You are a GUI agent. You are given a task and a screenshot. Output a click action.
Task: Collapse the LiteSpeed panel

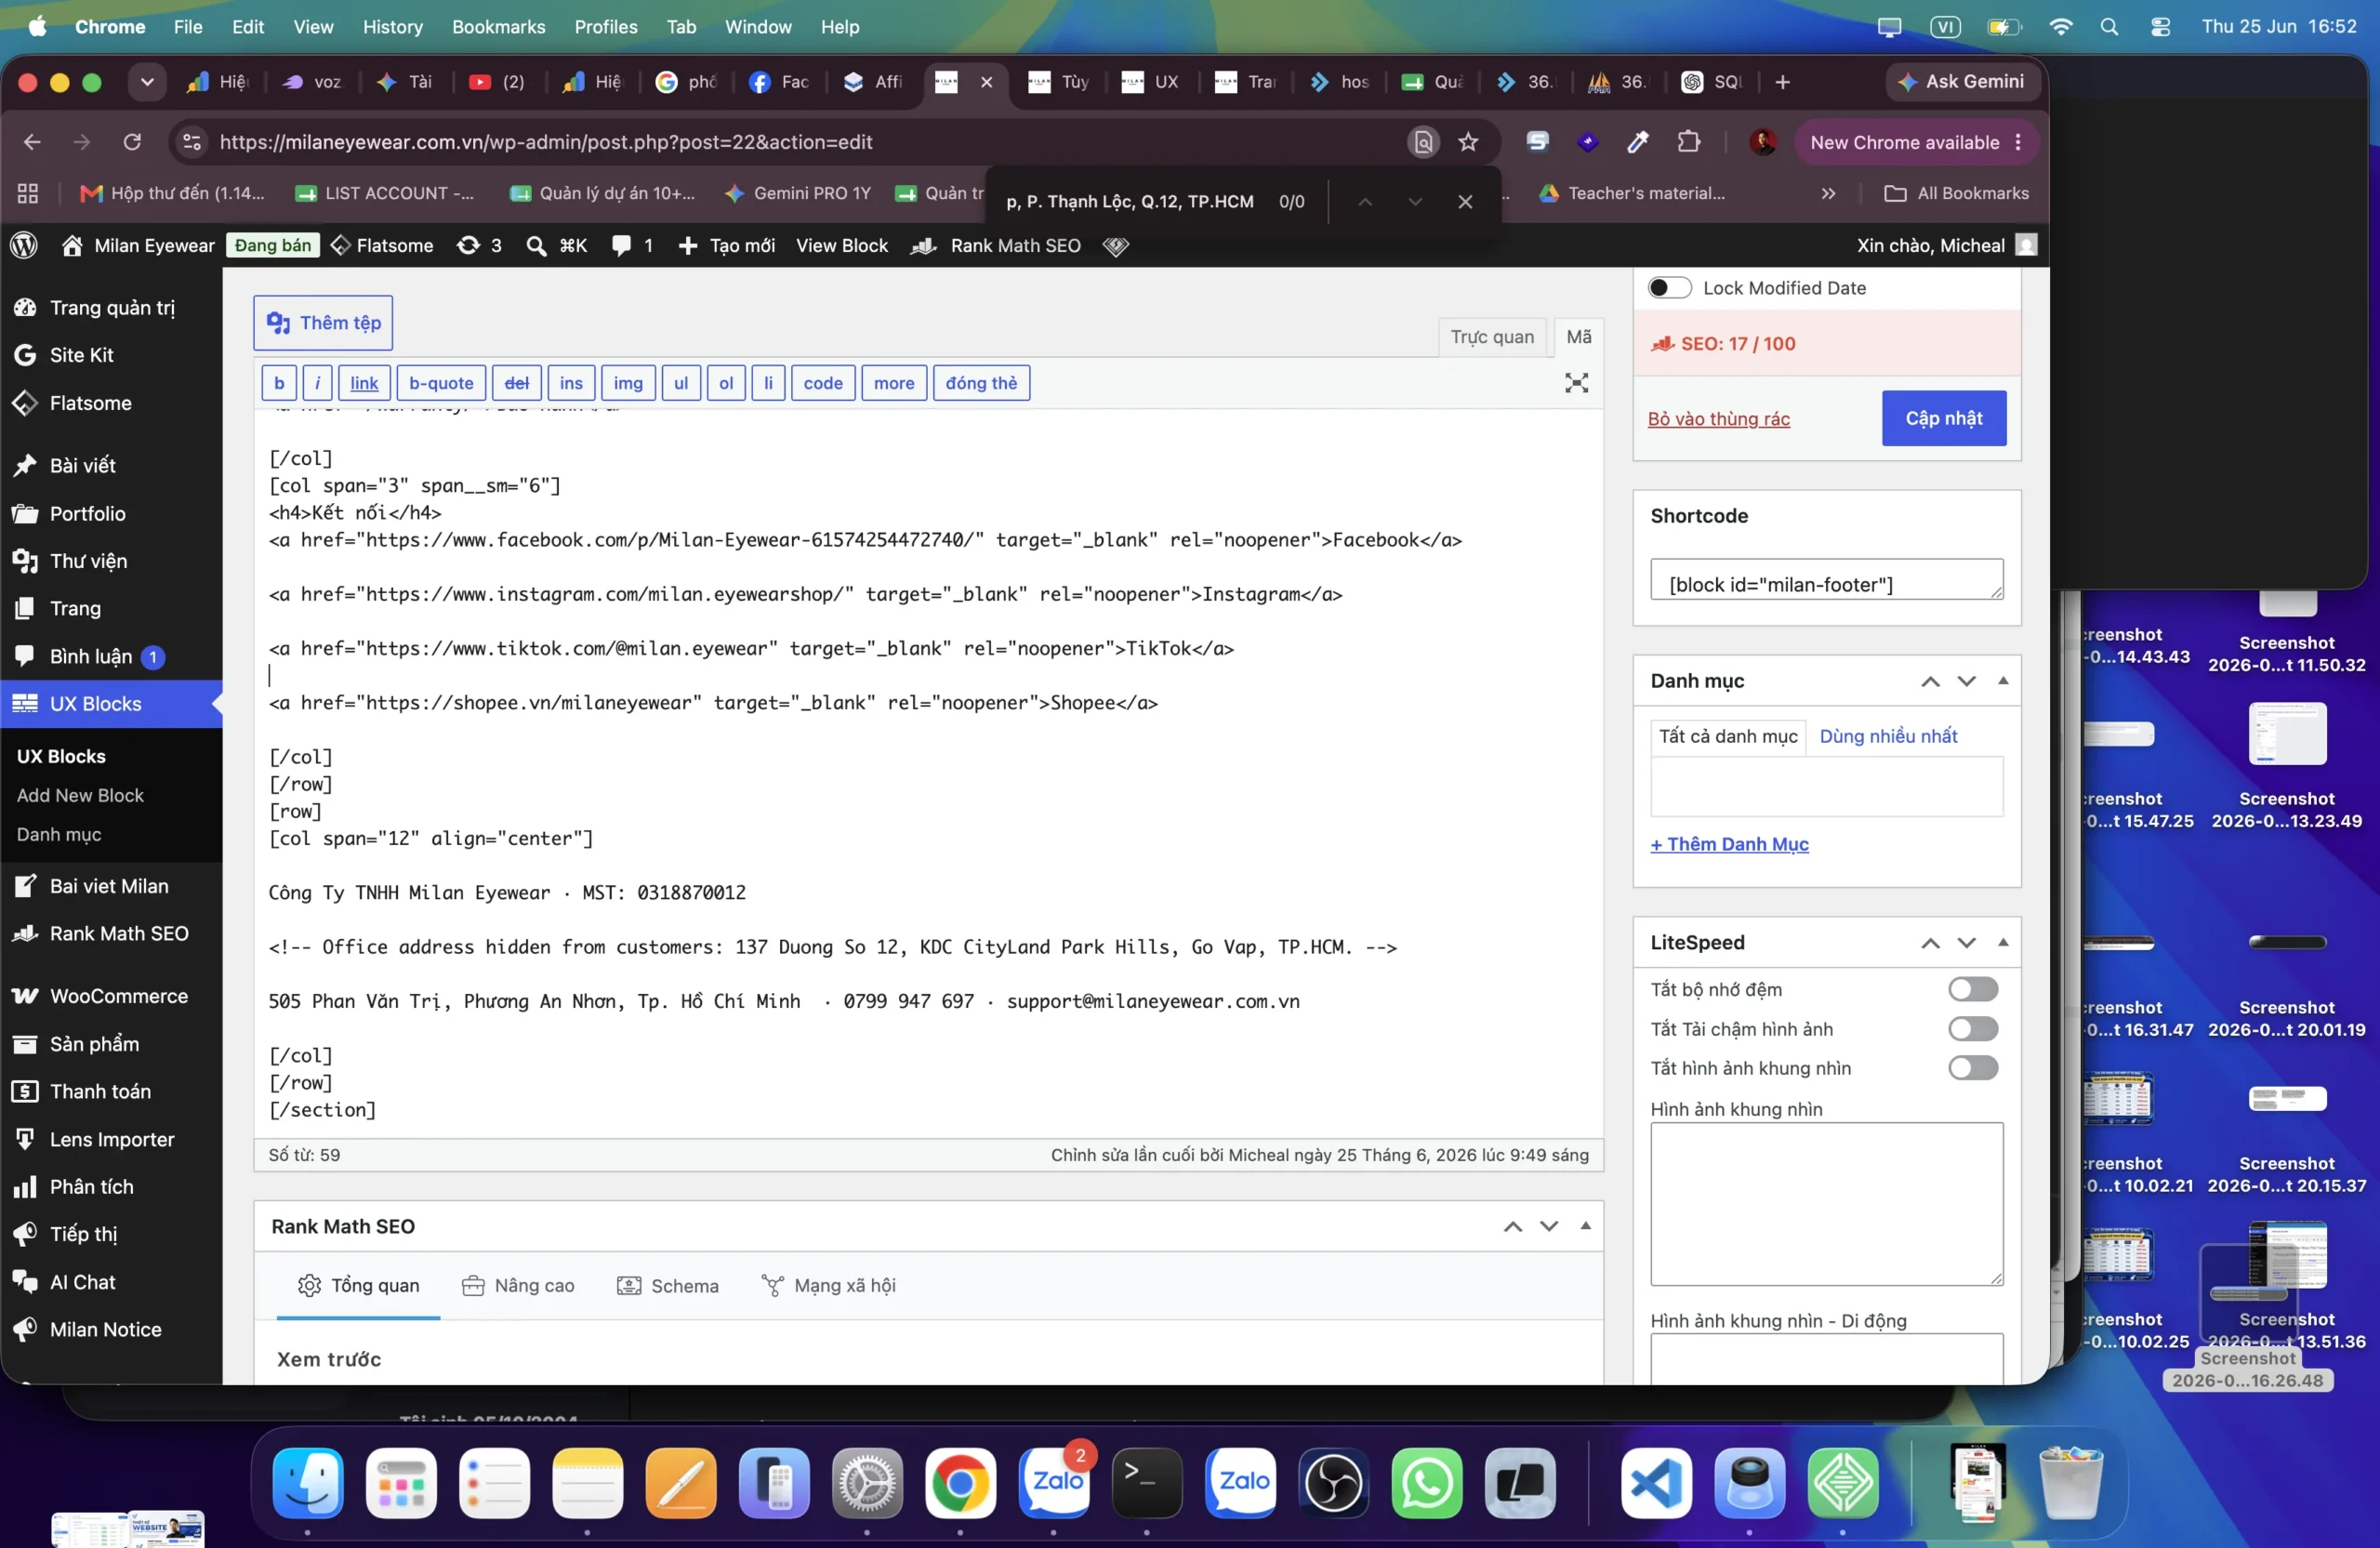tap(2002, 943)
